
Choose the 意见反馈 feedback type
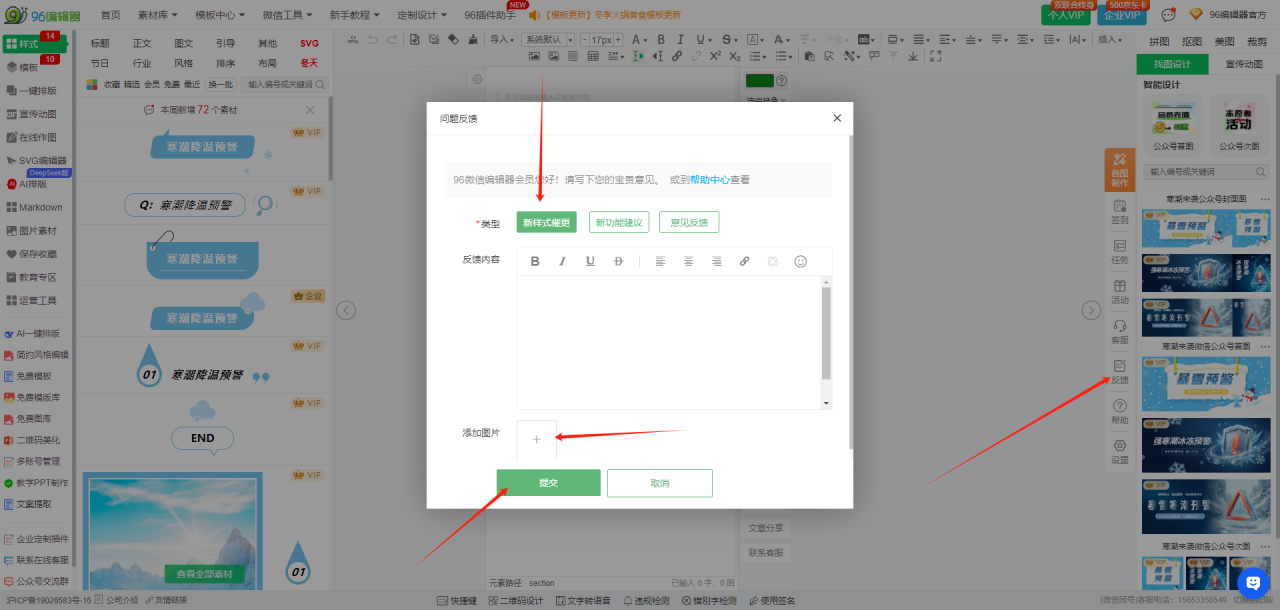tap(689, 223)
